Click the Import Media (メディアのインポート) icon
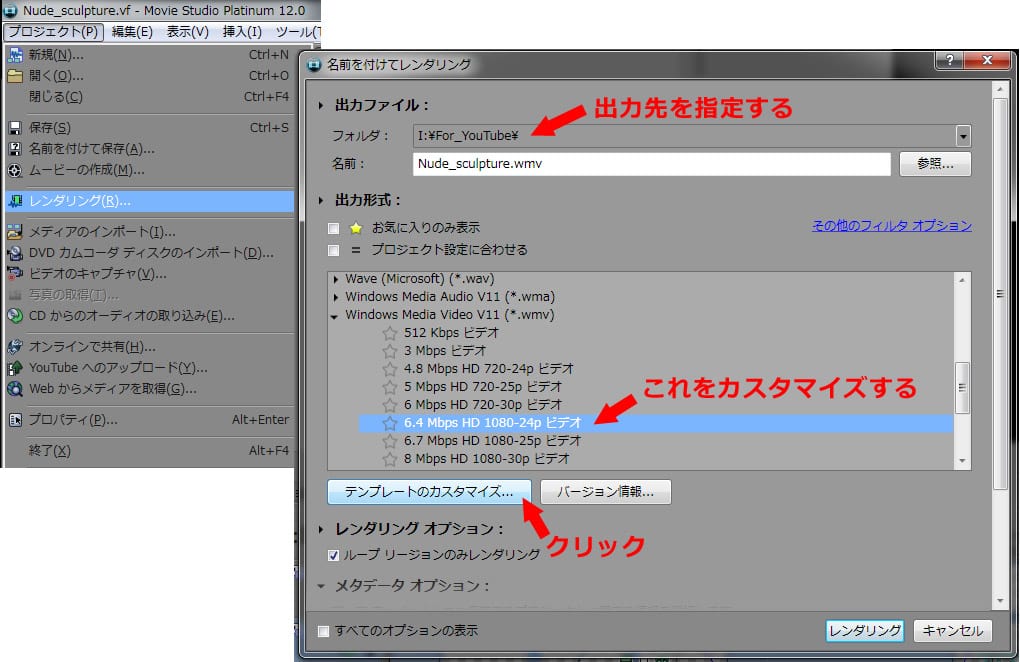The width and height of the screenshot is (1020, 662). click(x=15, y=232)
